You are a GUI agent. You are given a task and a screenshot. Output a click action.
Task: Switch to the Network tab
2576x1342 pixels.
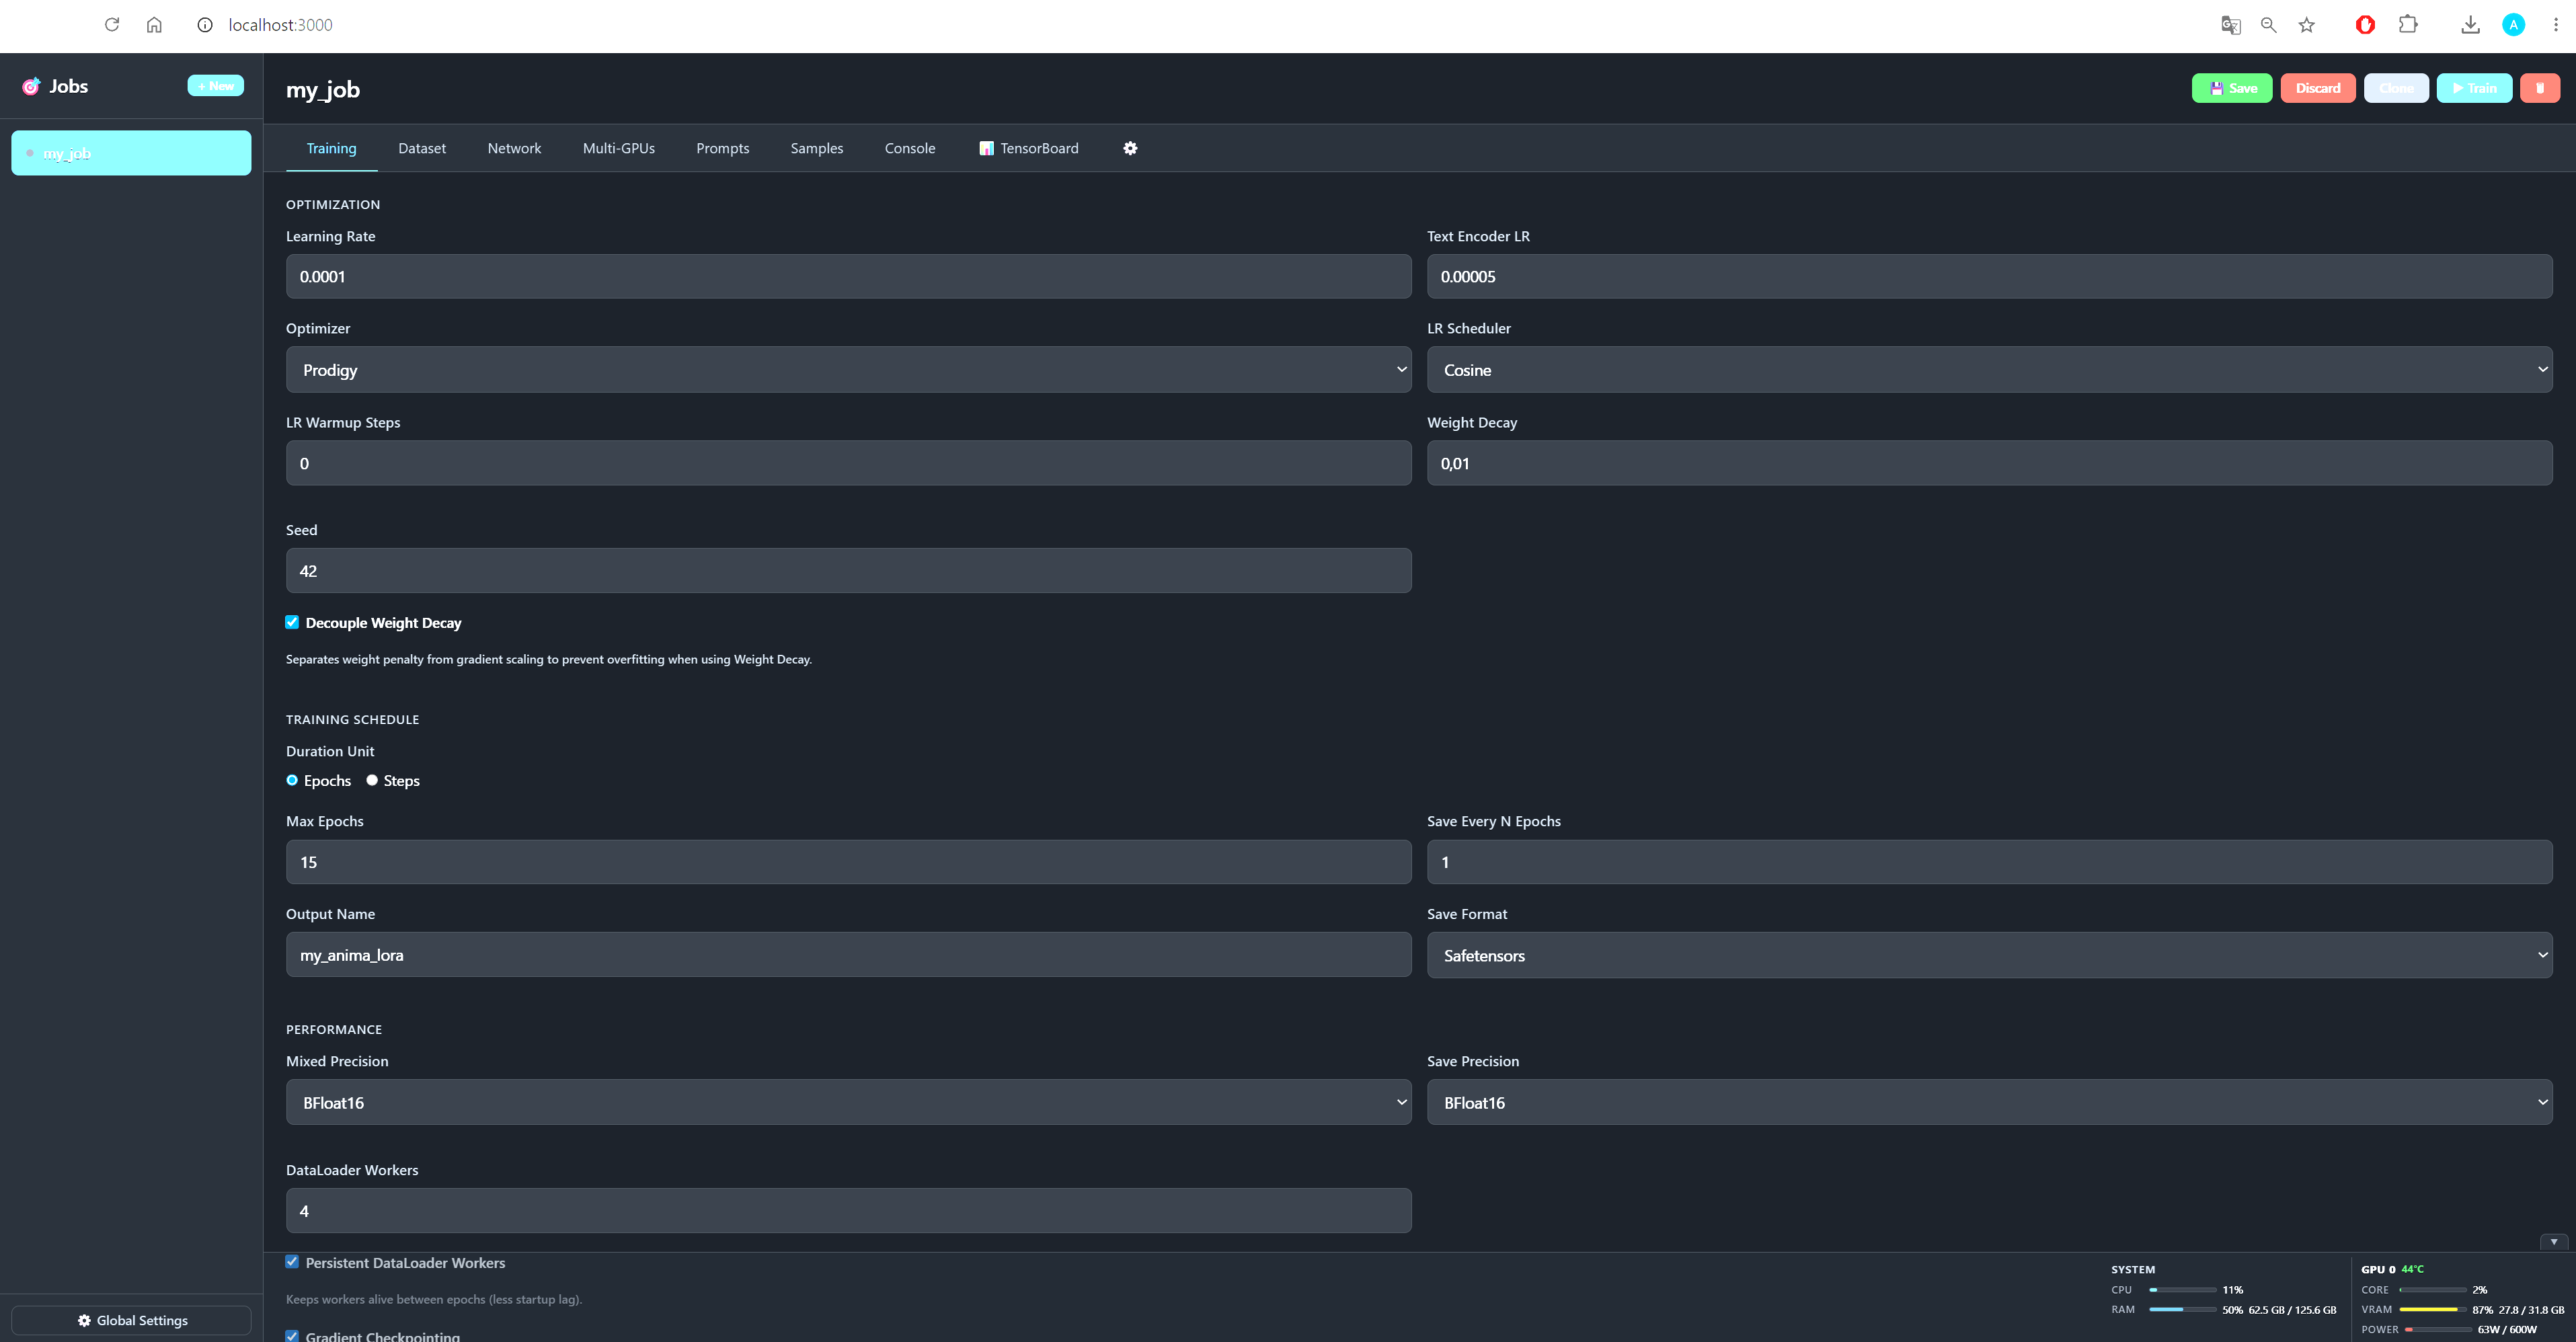point(514,148)
